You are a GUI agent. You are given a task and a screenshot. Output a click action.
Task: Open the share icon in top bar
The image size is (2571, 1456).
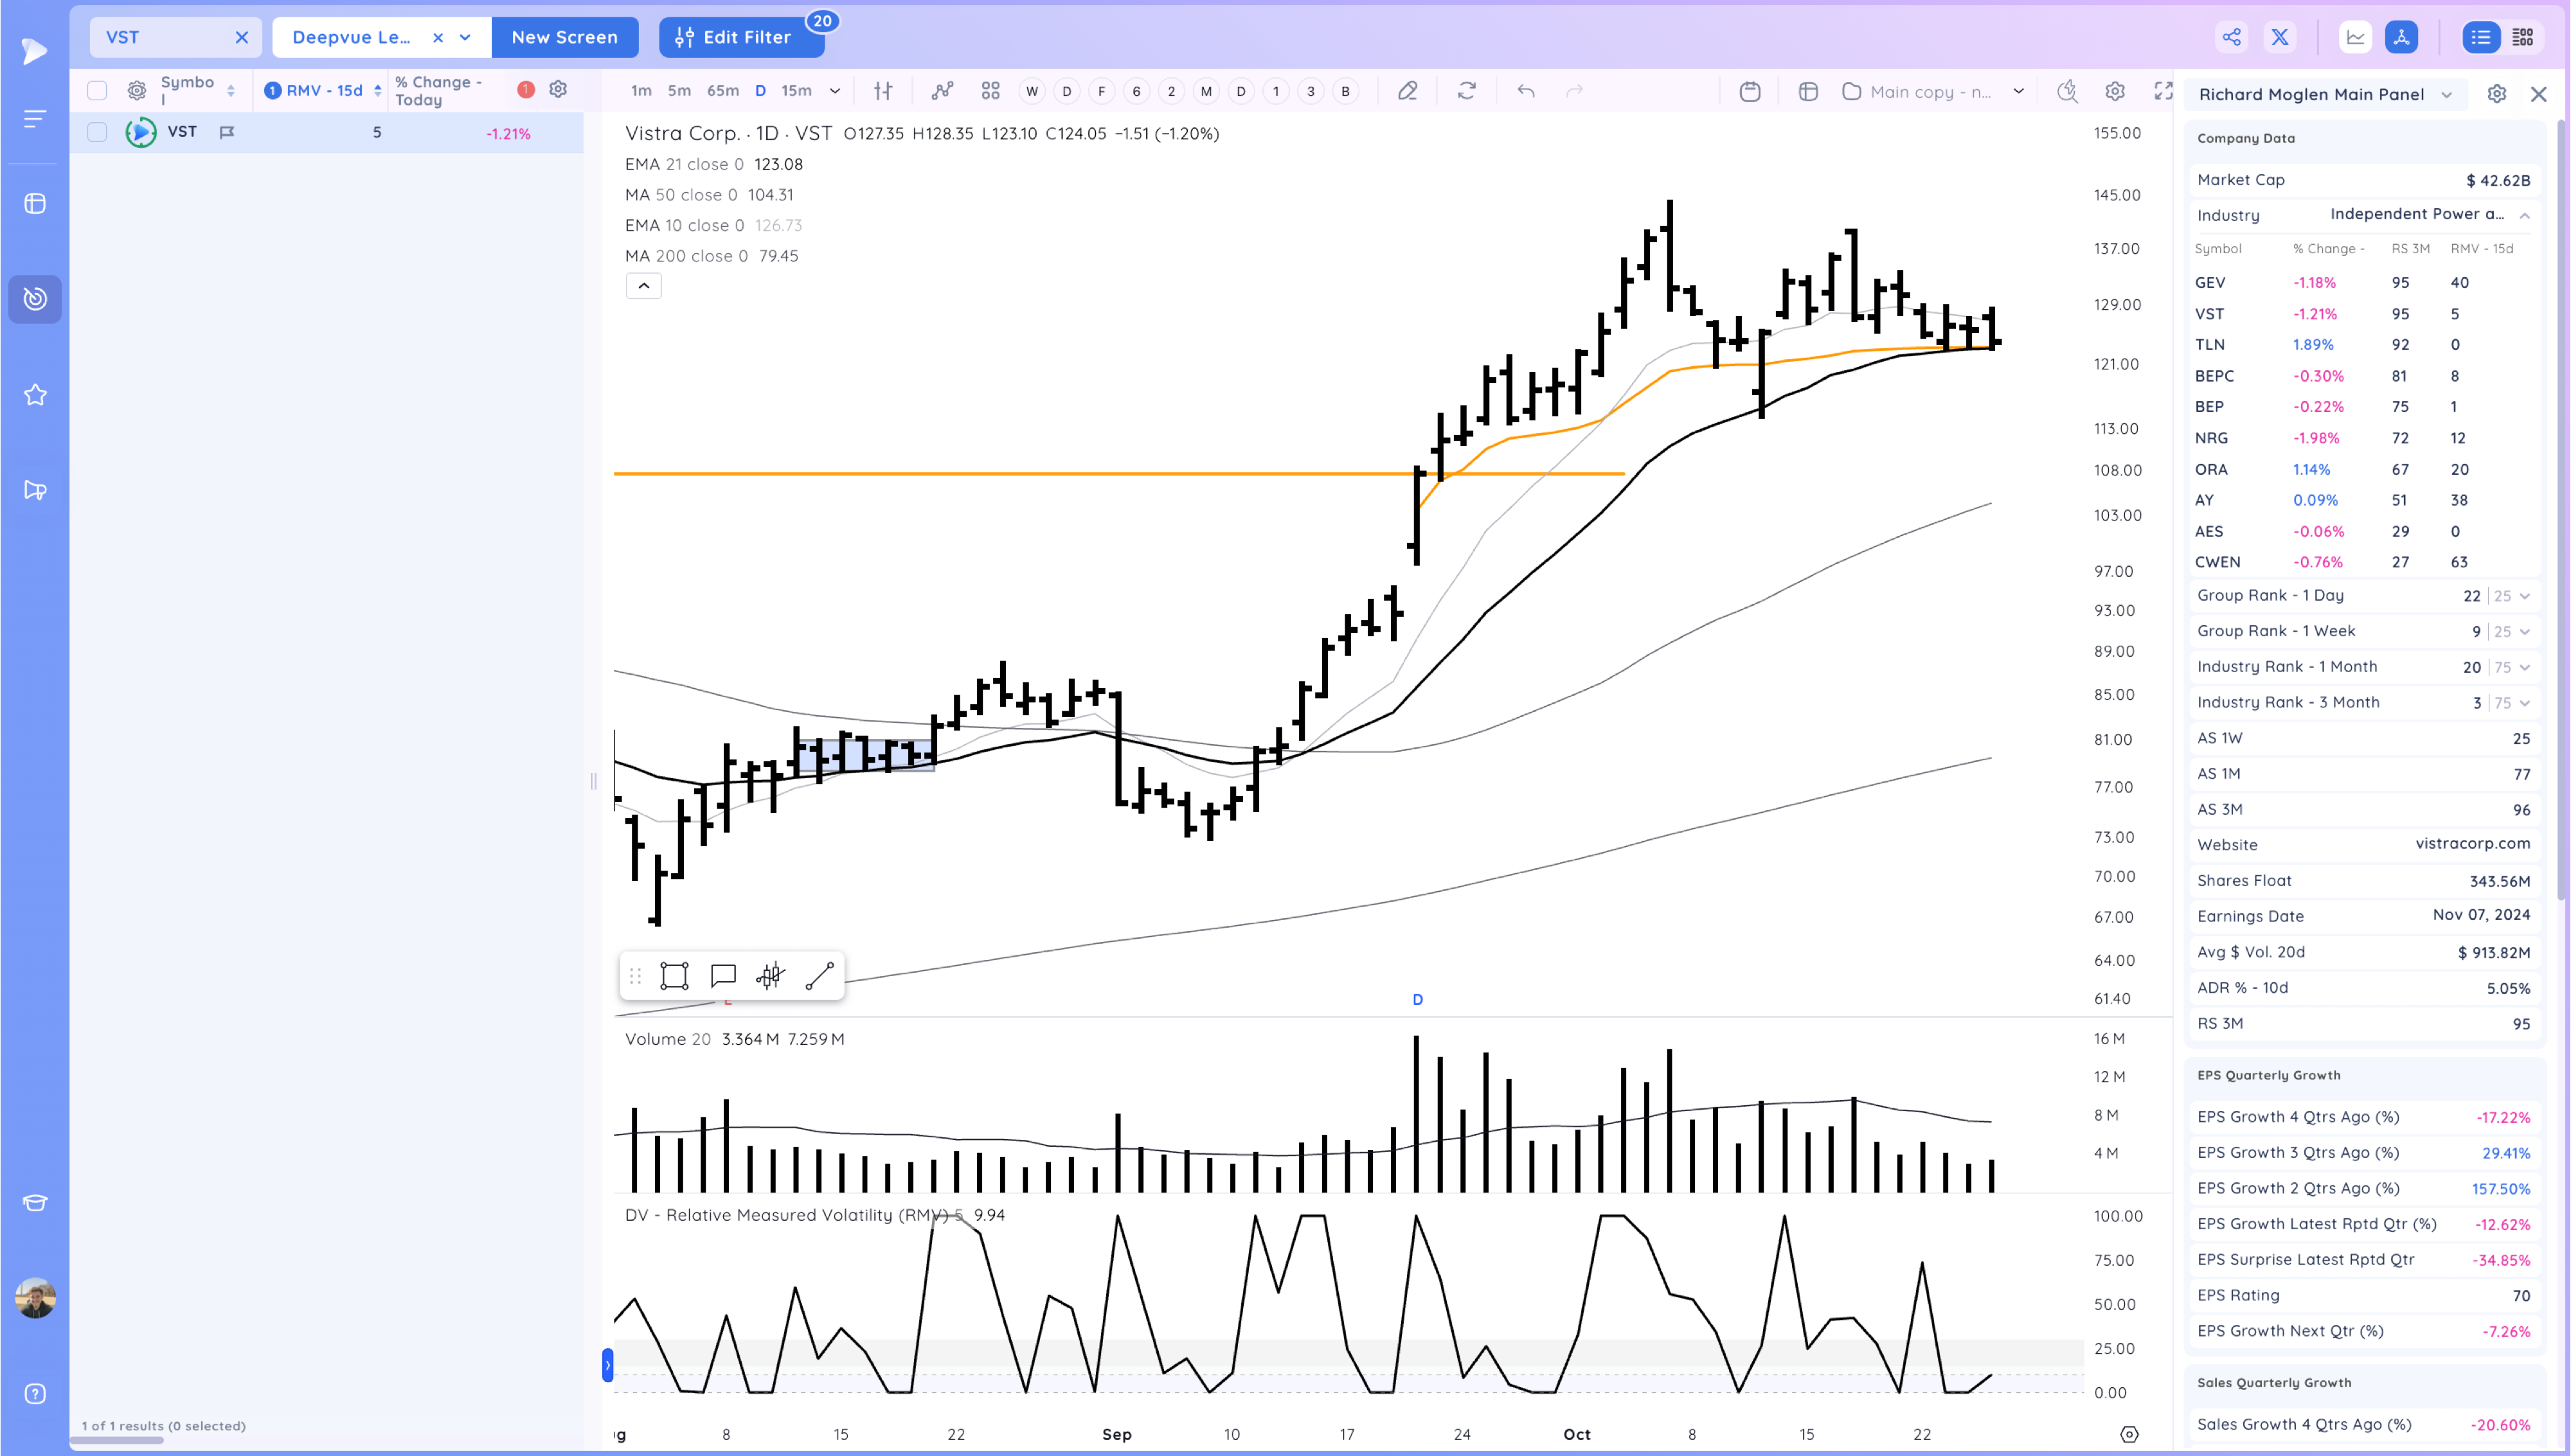(2232, 37)
